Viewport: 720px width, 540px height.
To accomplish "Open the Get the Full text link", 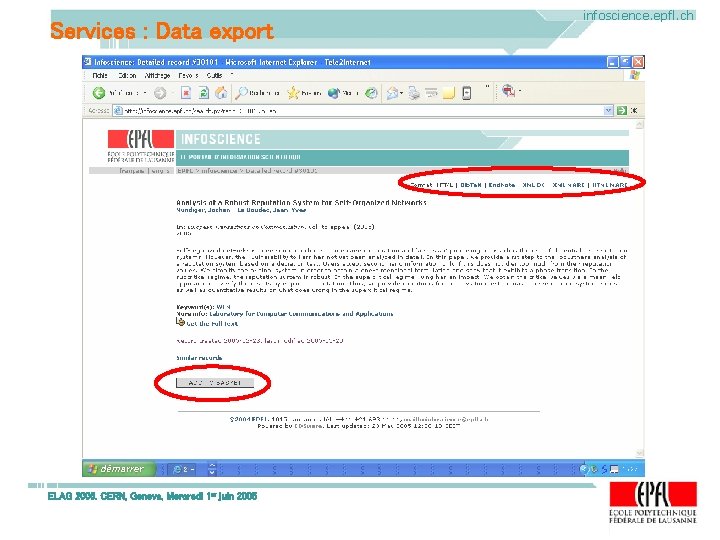I will pyautogui.click(x=212, y=324).
